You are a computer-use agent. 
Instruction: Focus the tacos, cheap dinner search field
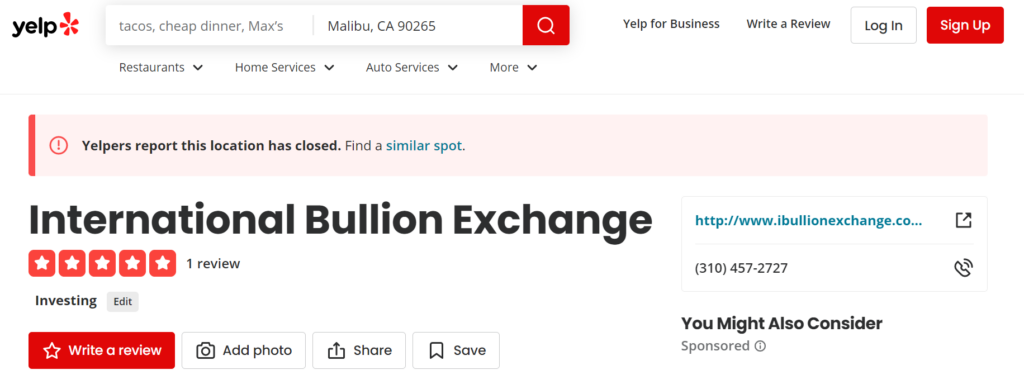[209, 26]
